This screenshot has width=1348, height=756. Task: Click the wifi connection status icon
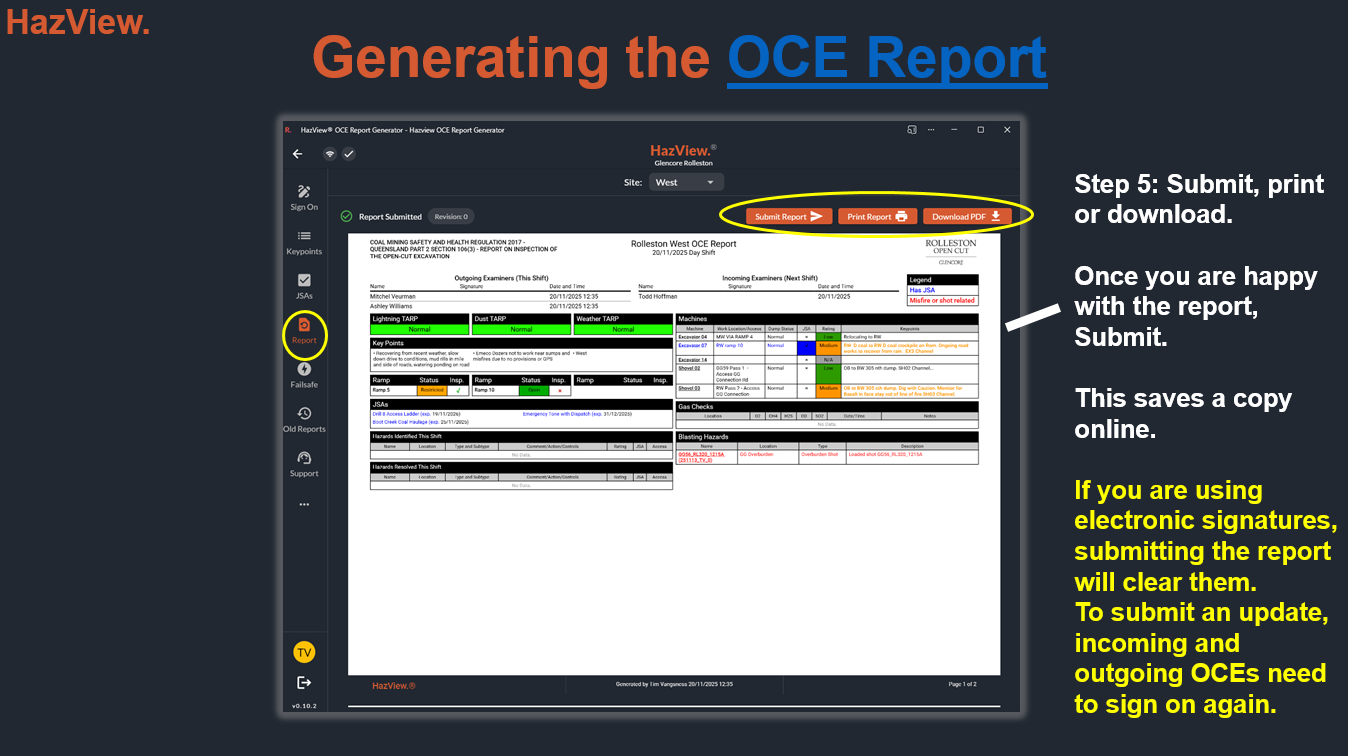[329, 154]
